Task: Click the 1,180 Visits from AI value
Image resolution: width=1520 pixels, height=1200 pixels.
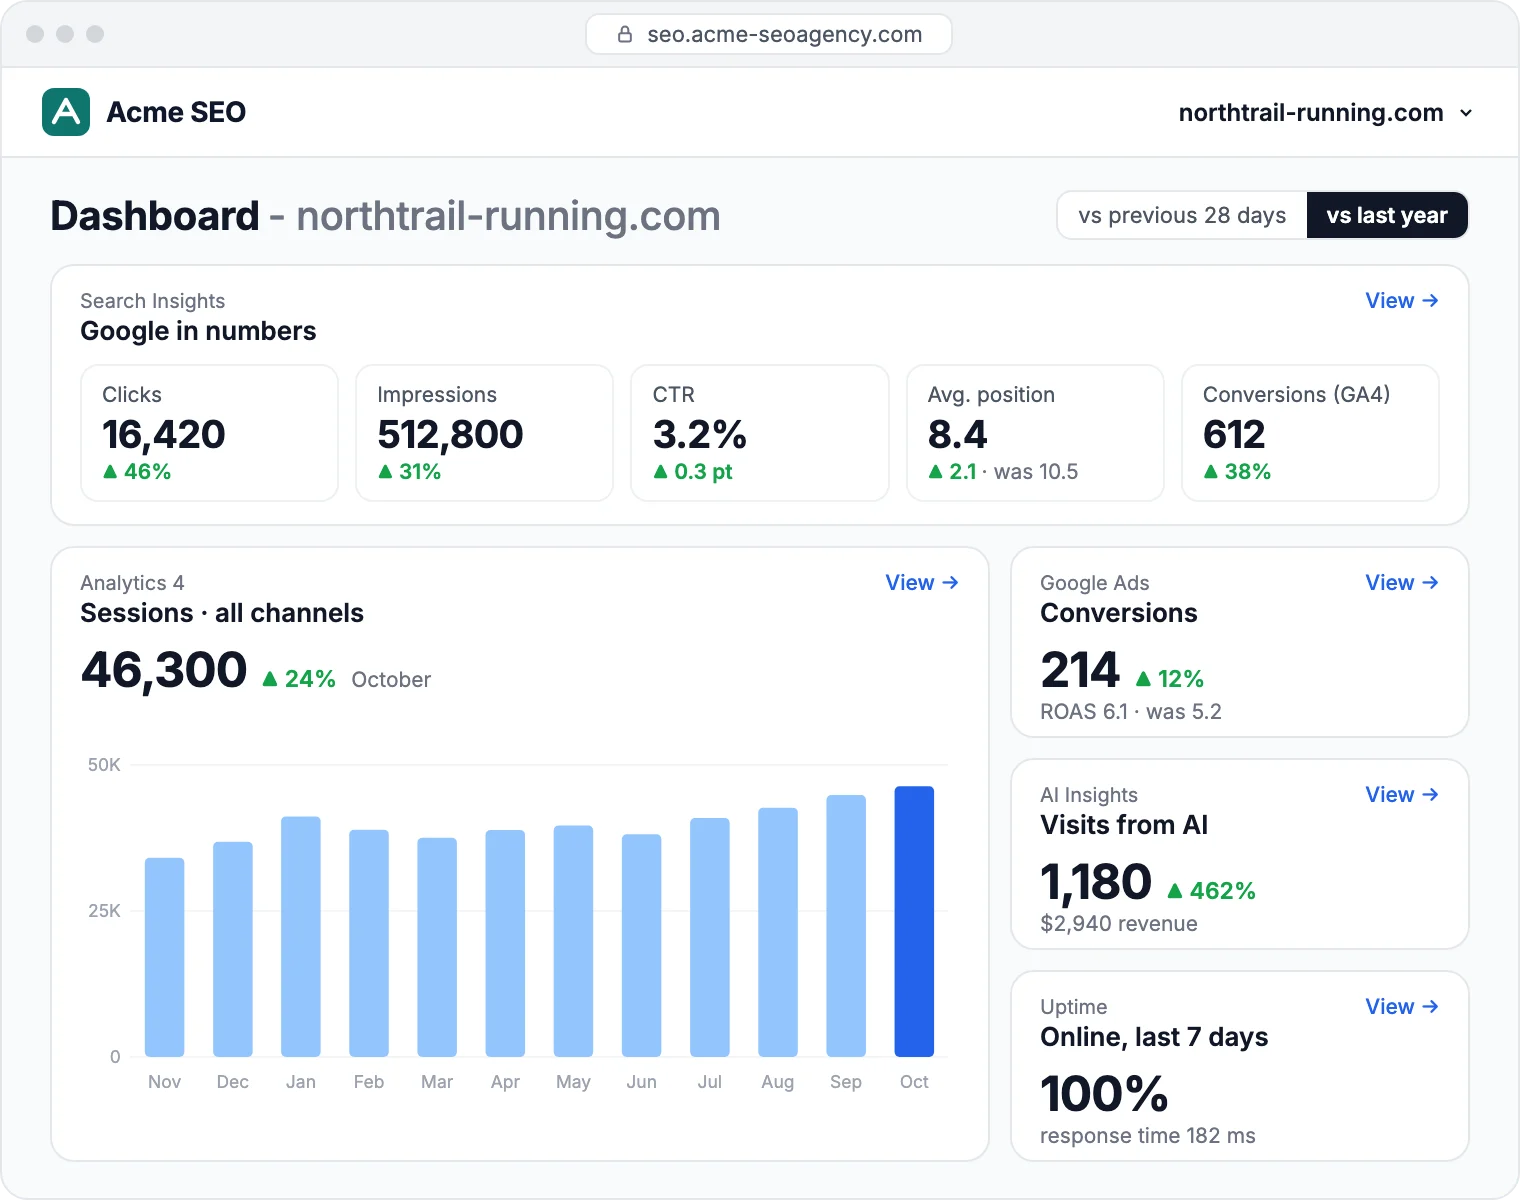Action: pyautogui.click(x=1096, y=882)
